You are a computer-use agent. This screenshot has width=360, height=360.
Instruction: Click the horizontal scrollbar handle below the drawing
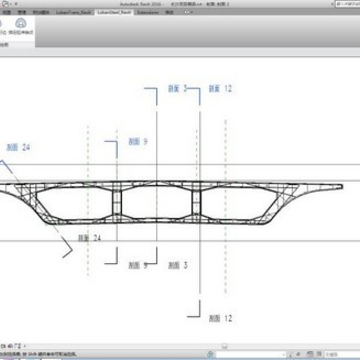click(225, 346)
